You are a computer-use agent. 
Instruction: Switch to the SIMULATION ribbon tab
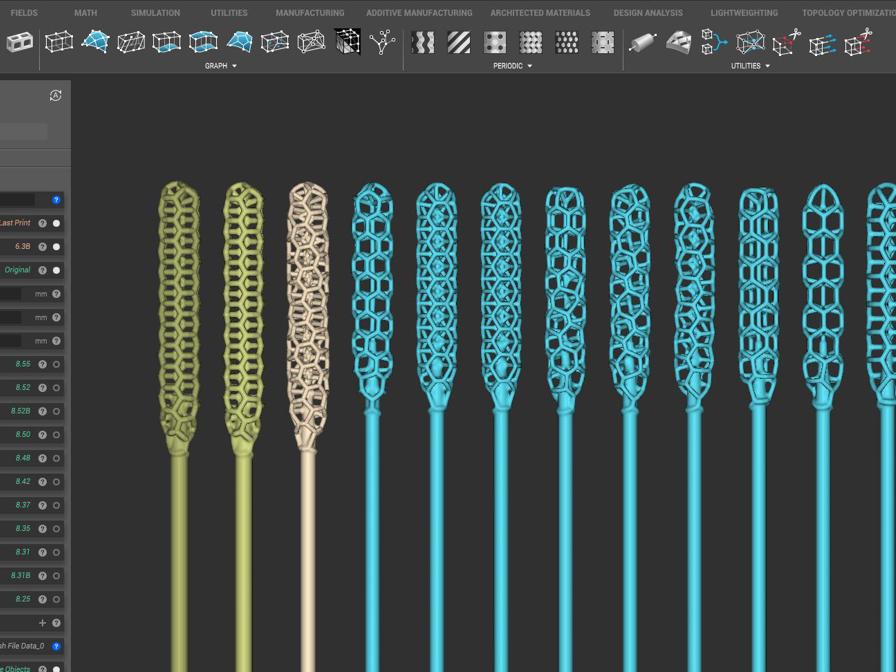155,13
